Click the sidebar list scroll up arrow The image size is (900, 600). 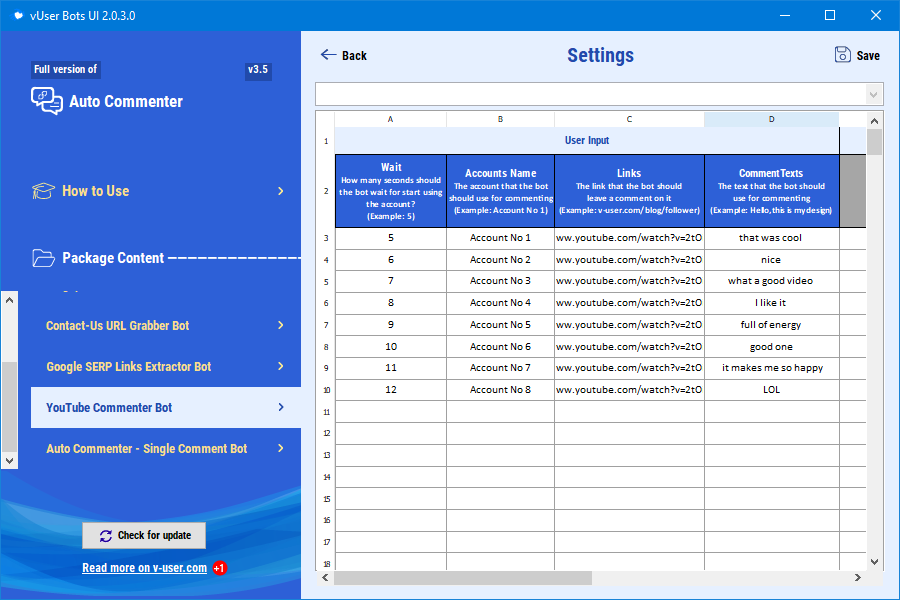click(x=9, y=300)
